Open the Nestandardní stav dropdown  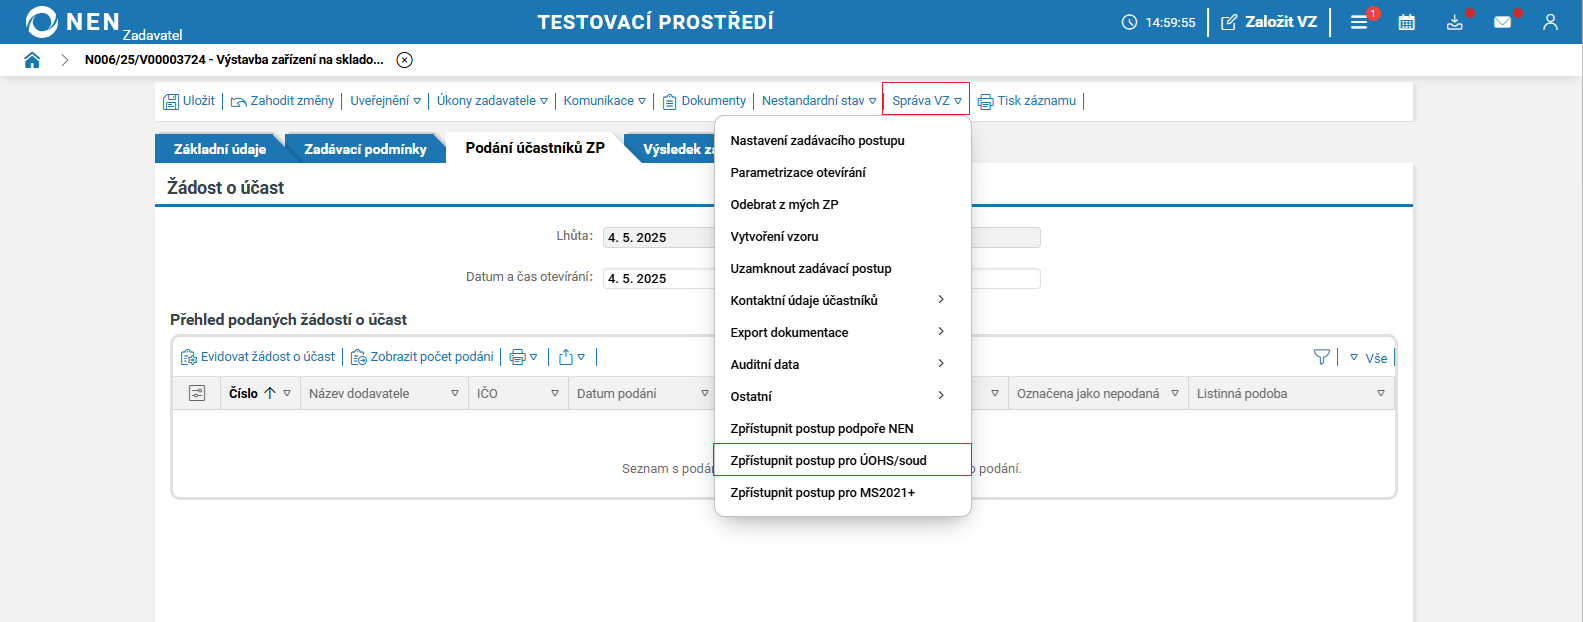coord(818,101)
